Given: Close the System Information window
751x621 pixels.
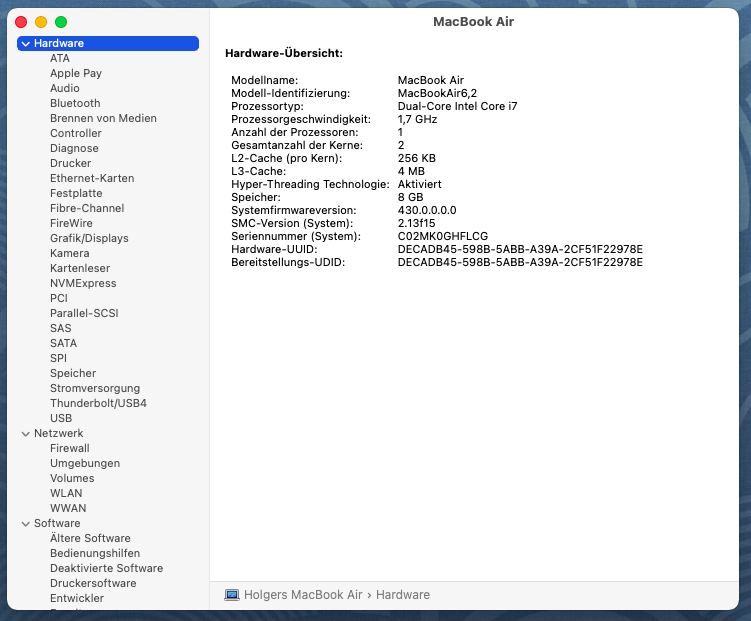Looking at the screenshot, I should pos(21,22).
